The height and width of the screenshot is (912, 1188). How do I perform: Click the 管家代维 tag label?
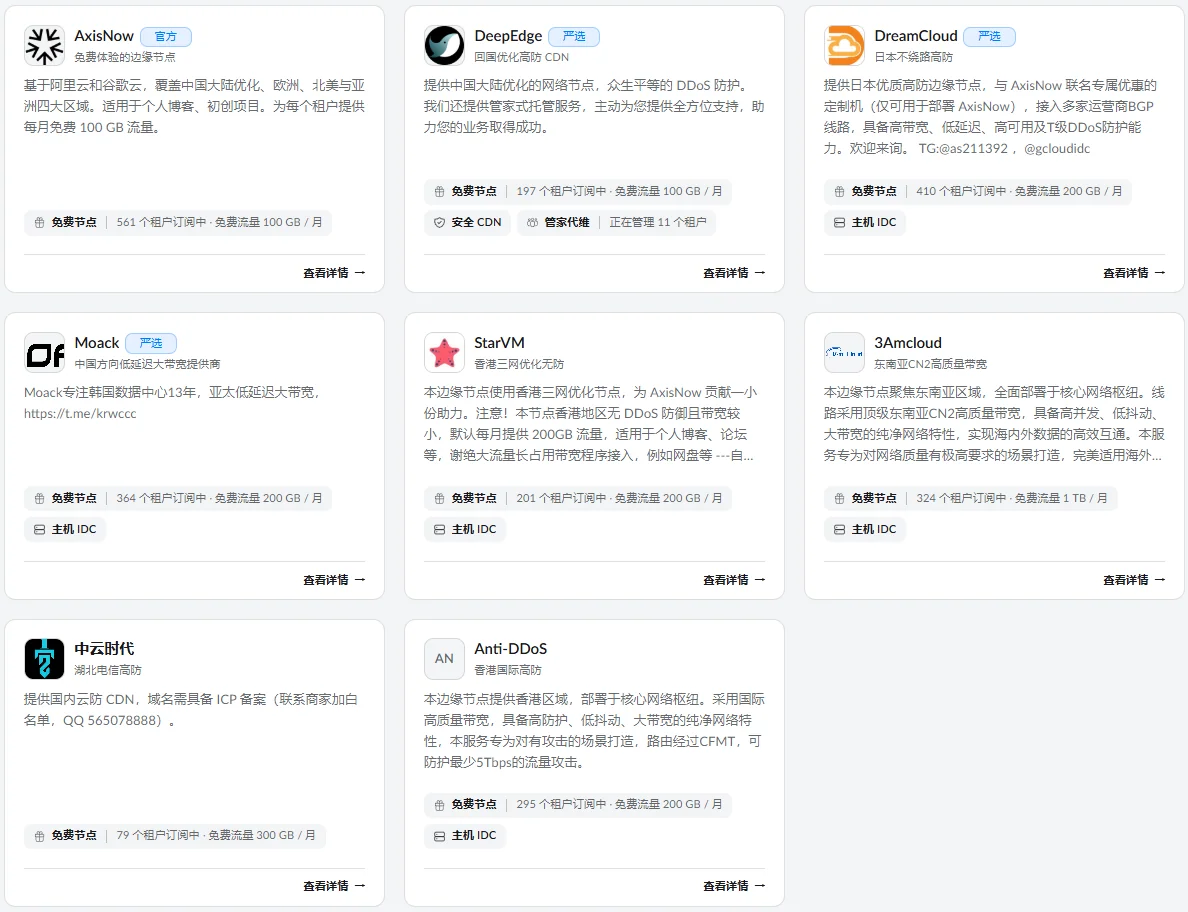point(567,223)
